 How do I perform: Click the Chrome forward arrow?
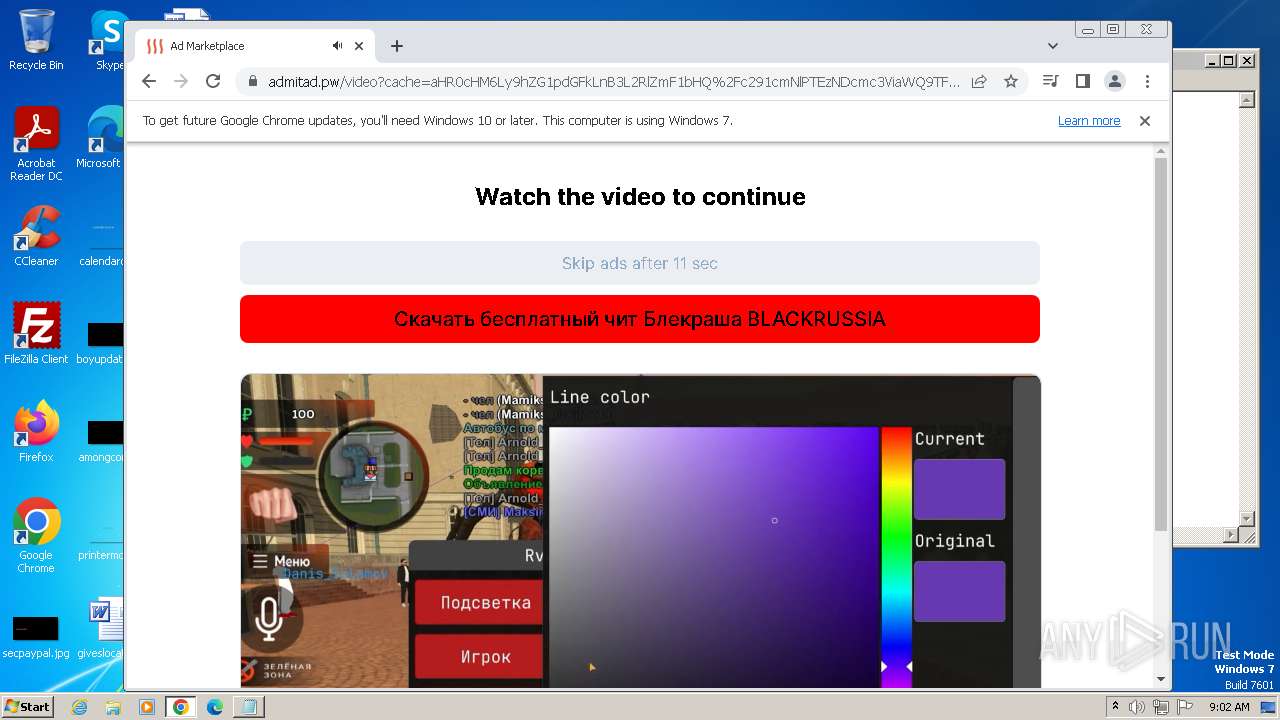[x=181, y=81]
